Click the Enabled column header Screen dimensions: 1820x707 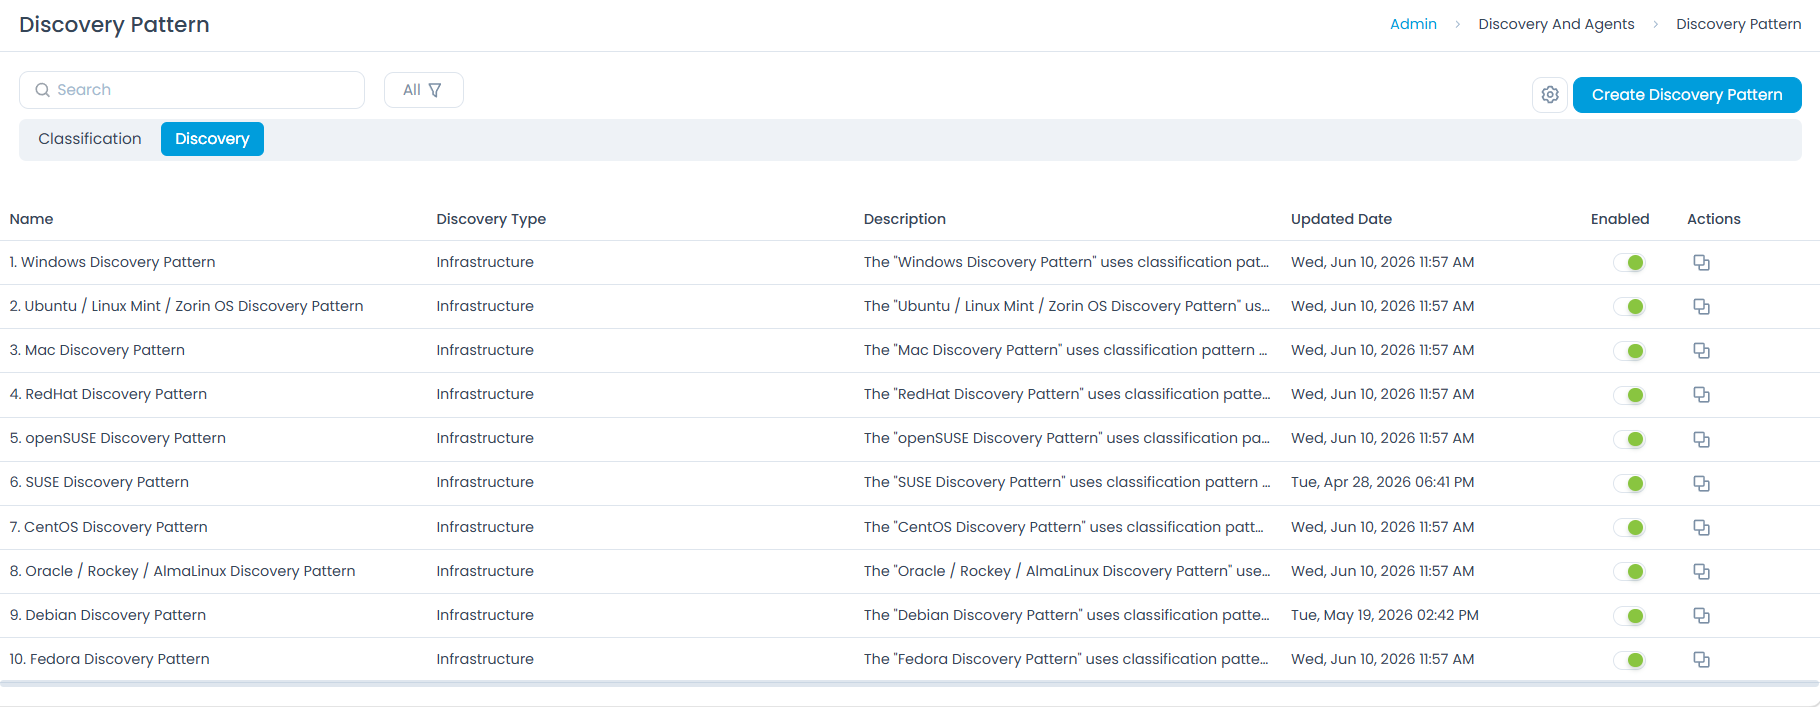pos(1620,219)
